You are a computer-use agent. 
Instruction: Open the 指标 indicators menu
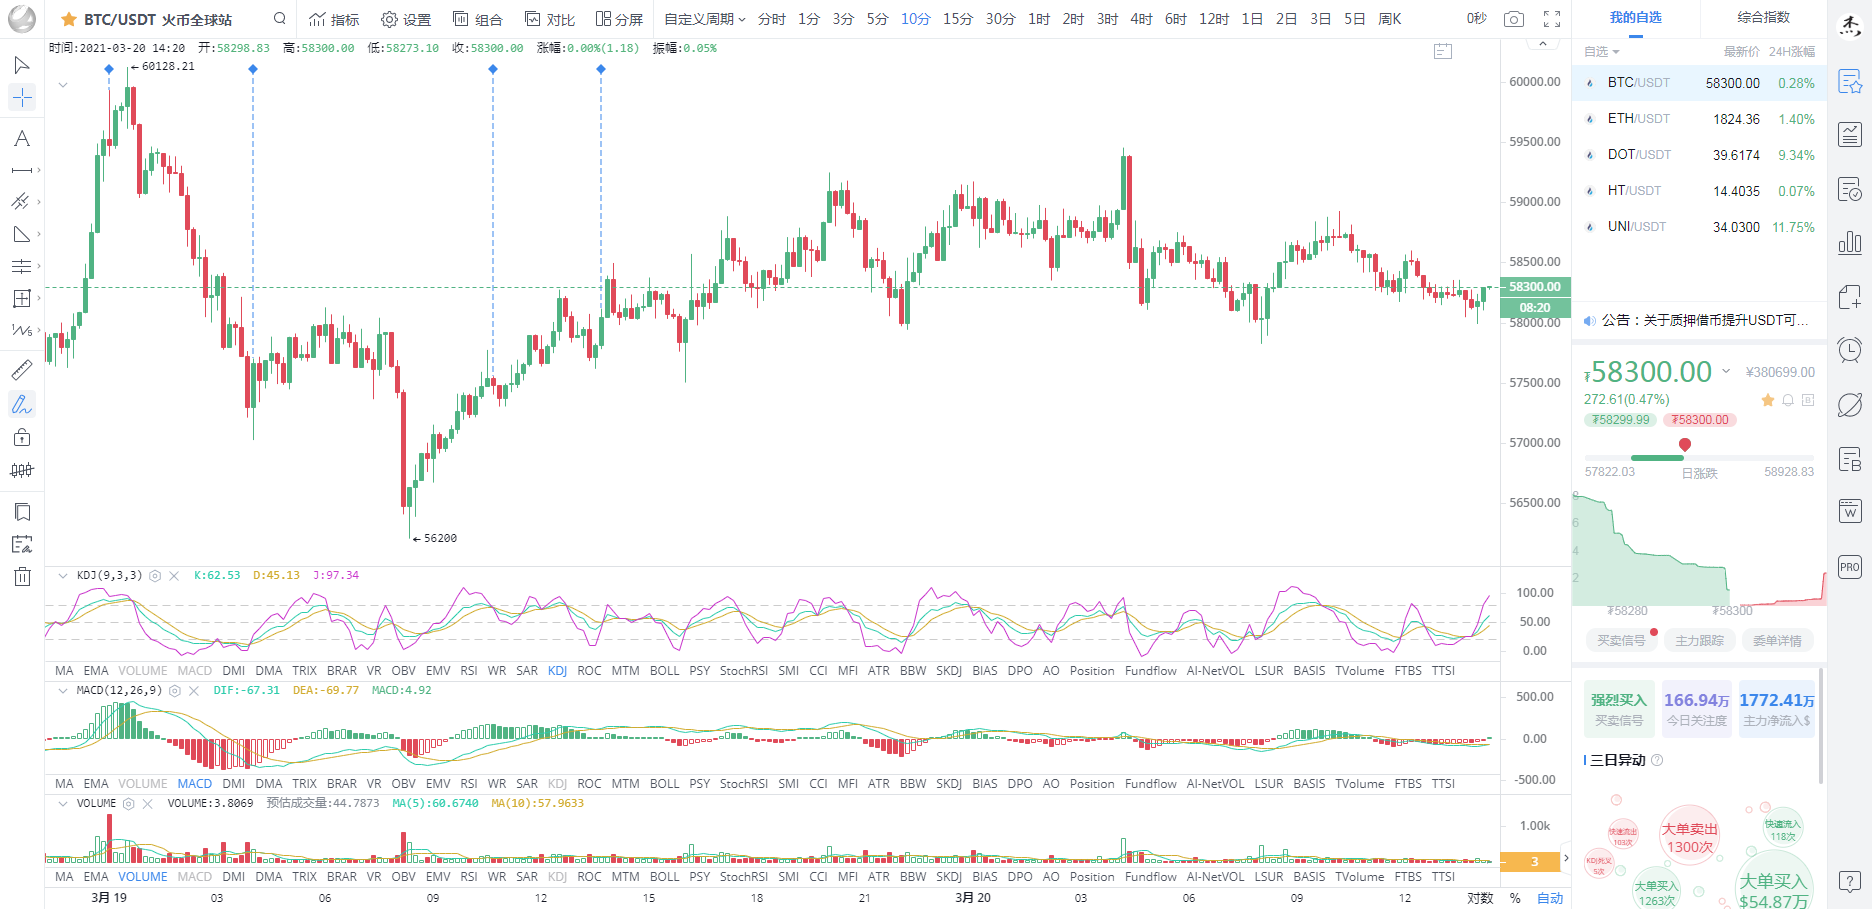pos(334,19)
